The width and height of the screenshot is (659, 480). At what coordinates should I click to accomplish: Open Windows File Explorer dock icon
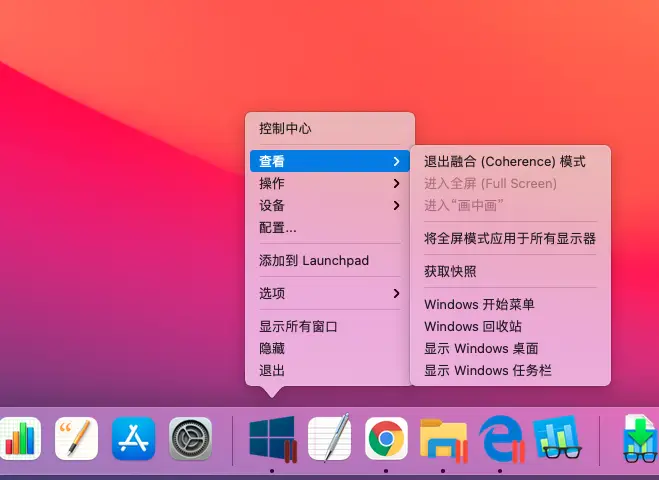[444, 440]
